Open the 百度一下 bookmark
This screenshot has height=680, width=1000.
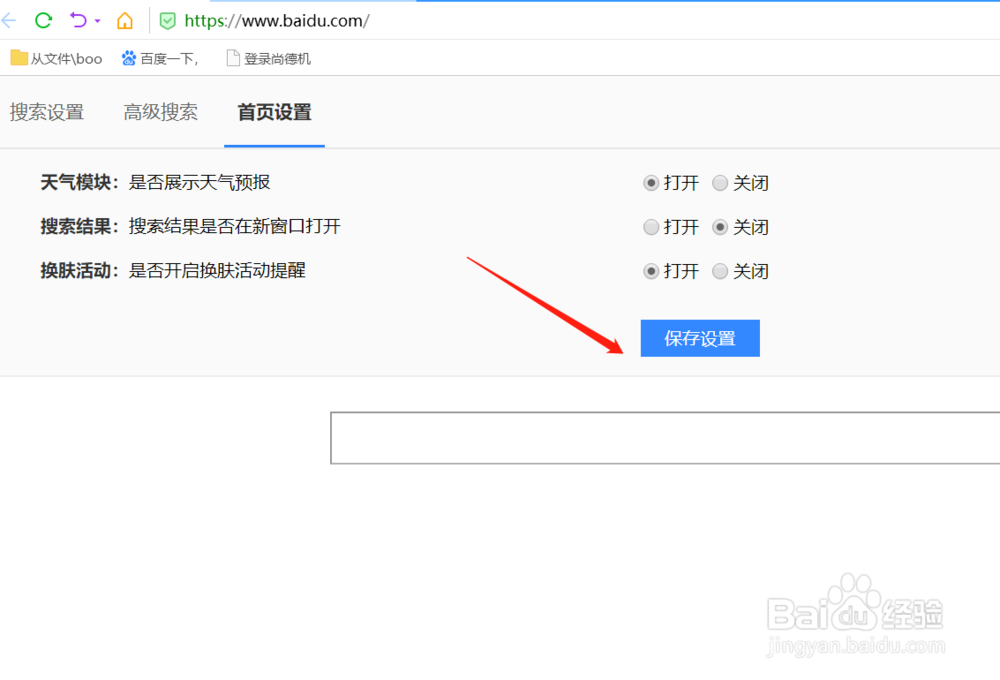160,59
